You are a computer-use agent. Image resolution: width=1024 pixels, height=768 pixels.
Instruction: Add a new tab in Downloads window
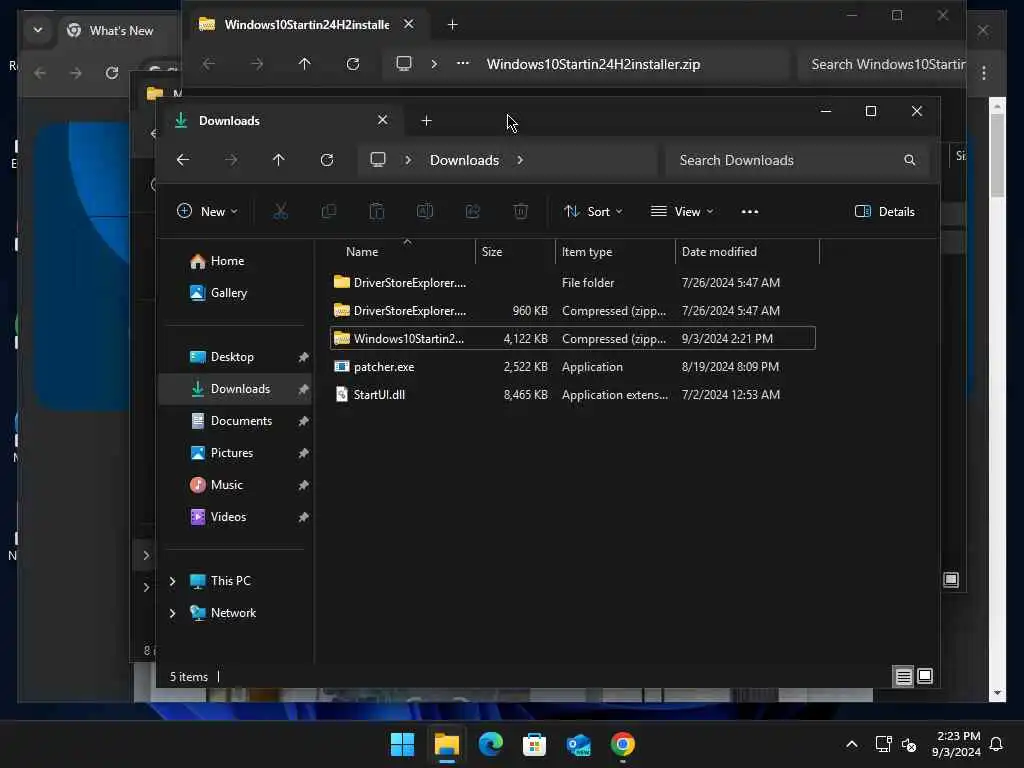[x=426, y=121]
